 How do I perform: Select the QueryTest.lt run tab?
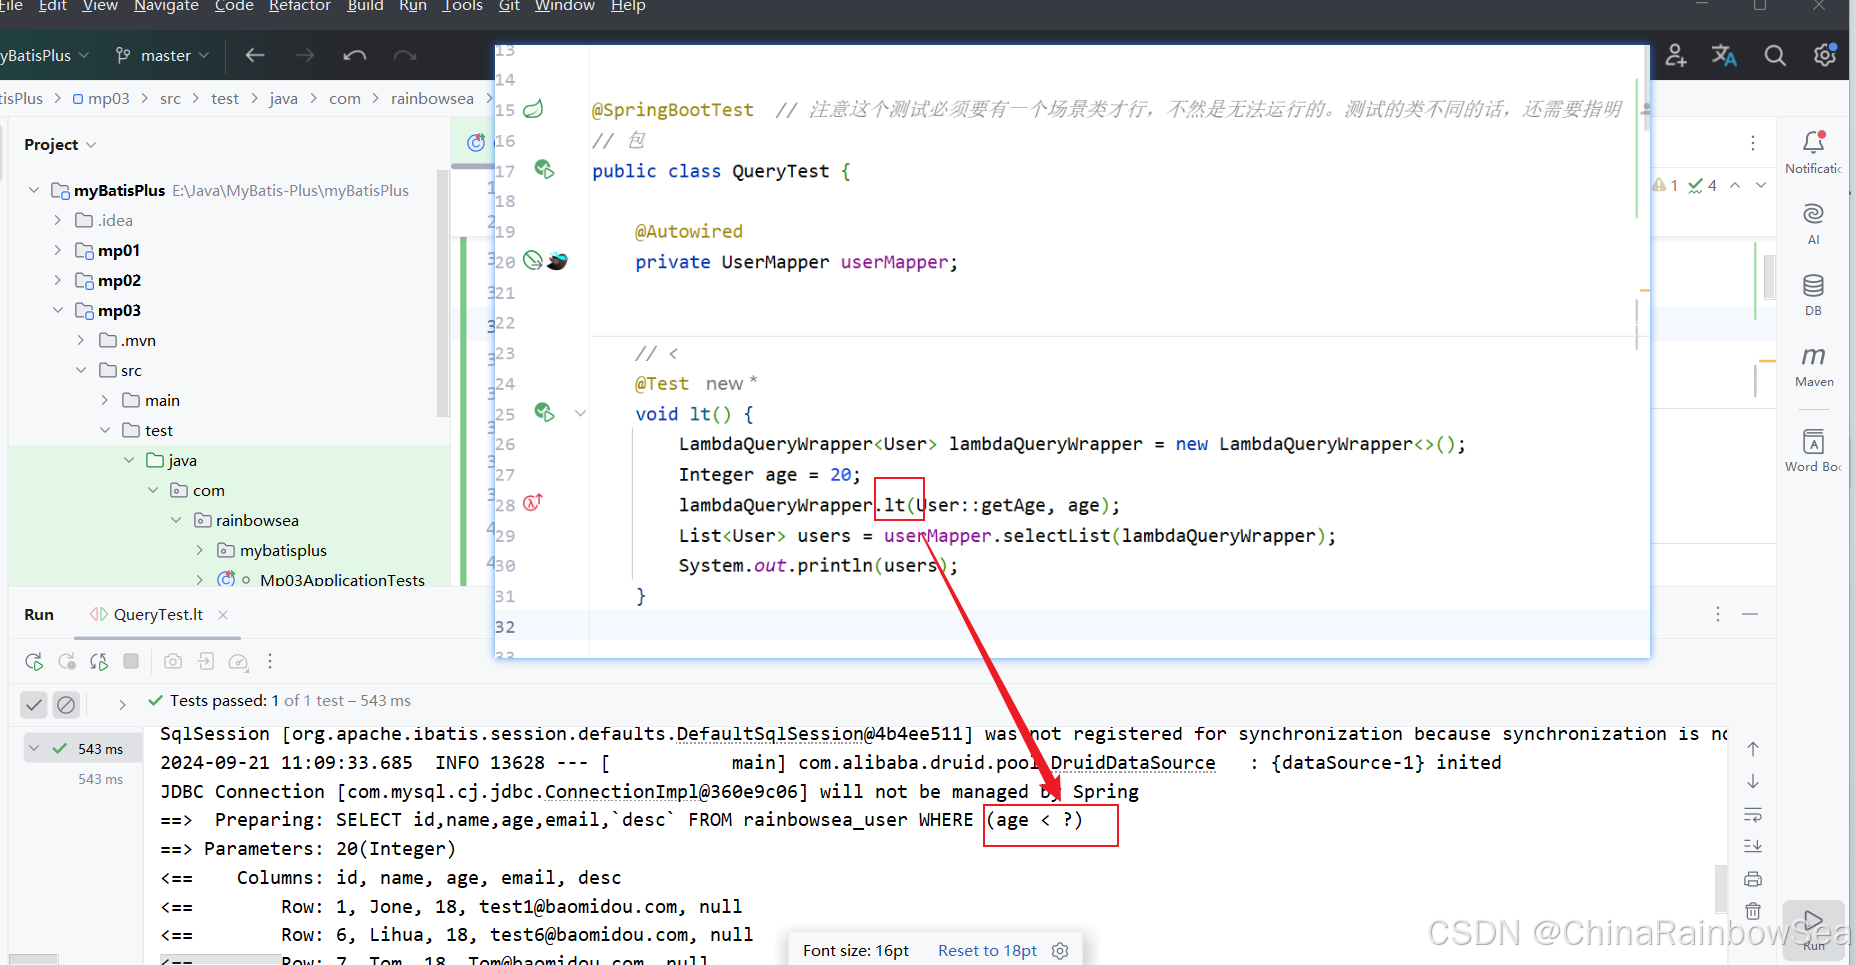(x=158, y=615)
